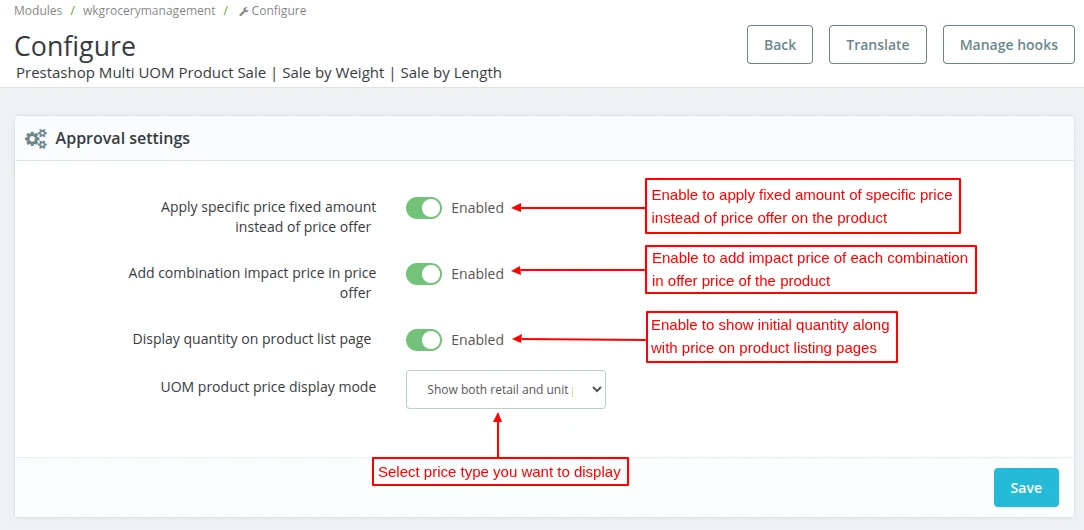Click the Approval settings gears icon
The height and width of the screenshot is (530, 1084).
click(36, 139)
